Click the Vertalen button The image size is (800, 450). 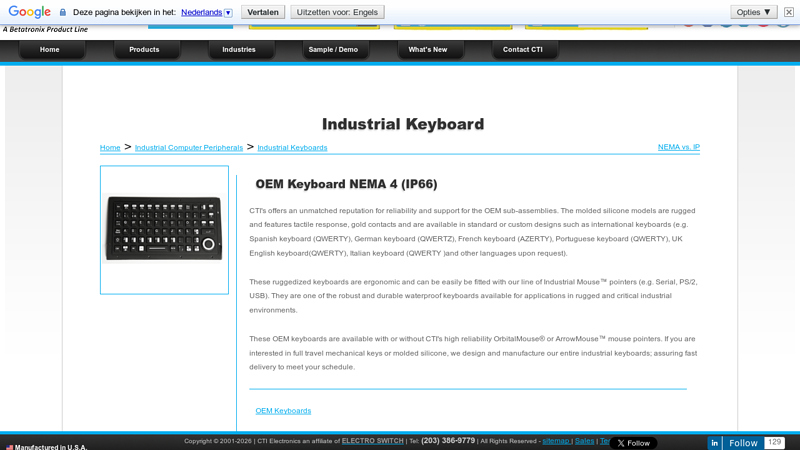tap(263, 12)
